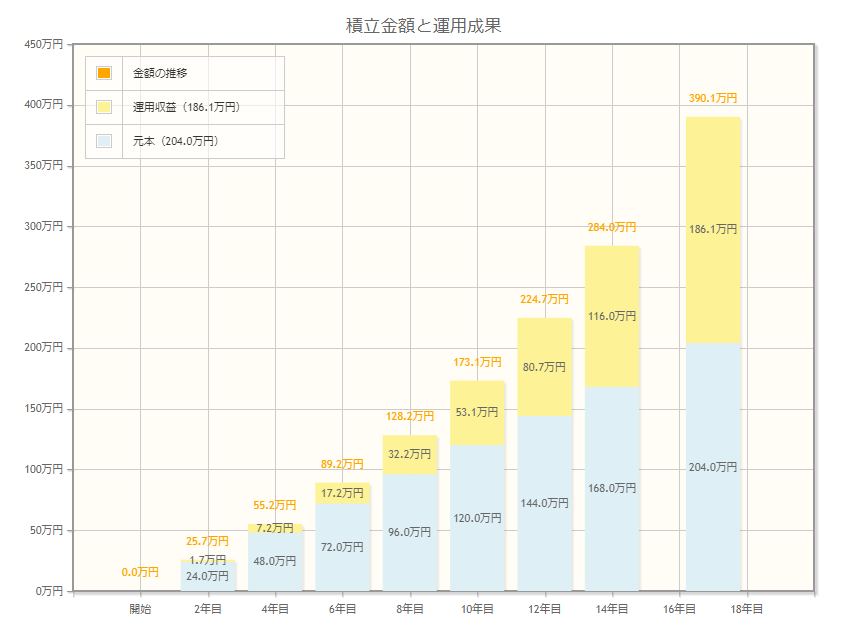This screenshot has width=853, height=626.
Task: Select the 7.2万円 segment value
Action: click(275, 528)
